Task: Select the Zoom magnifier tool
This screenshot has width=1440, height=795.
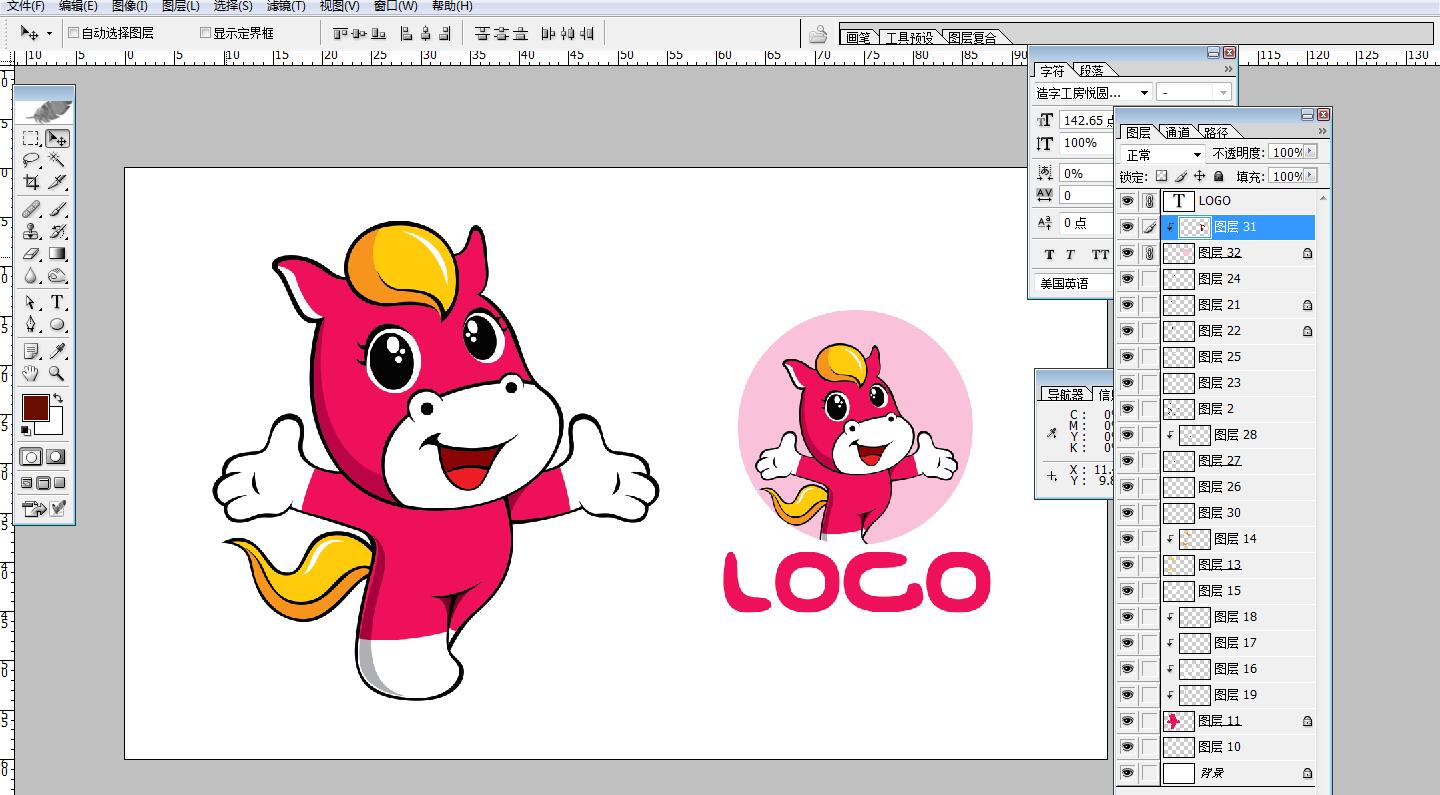Action: click(57, 373)
